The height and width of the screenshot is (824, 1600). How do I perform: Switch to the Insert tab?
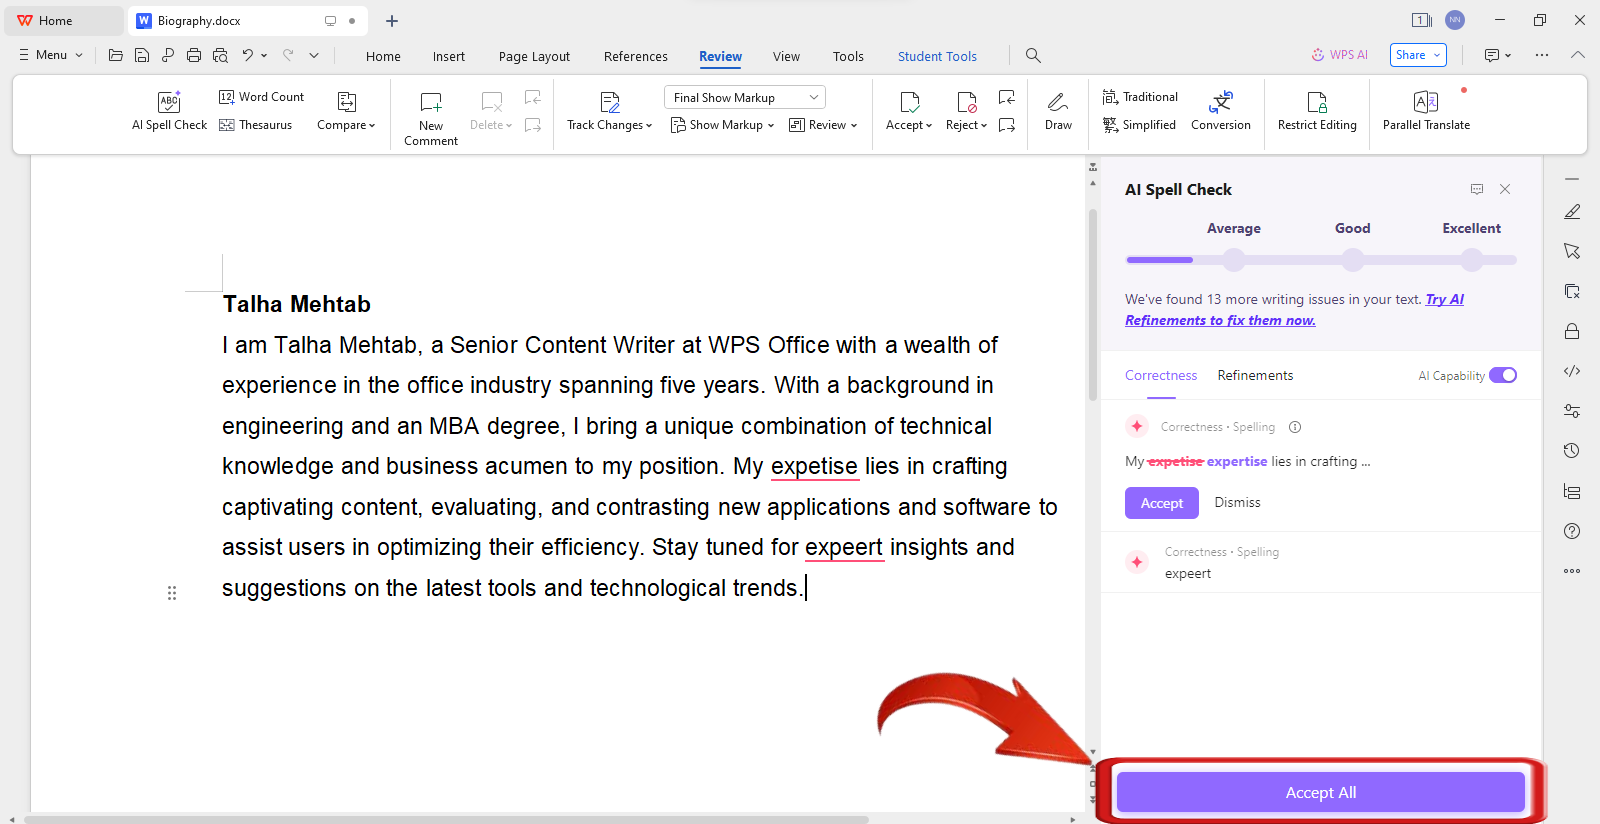tap(449, 56)
